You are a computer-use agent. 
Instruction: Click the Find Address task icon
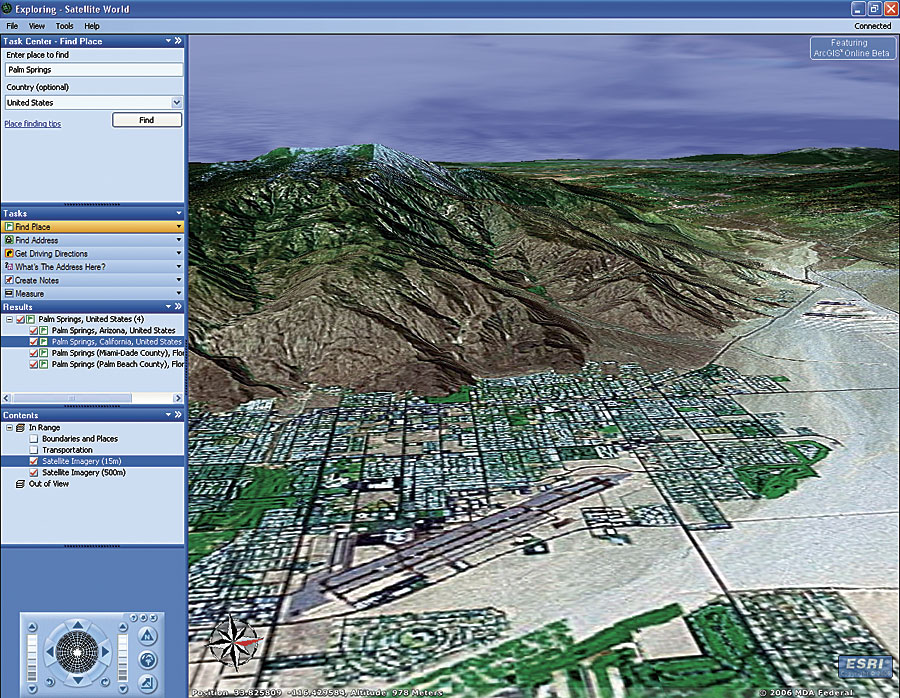pos(9,240)
